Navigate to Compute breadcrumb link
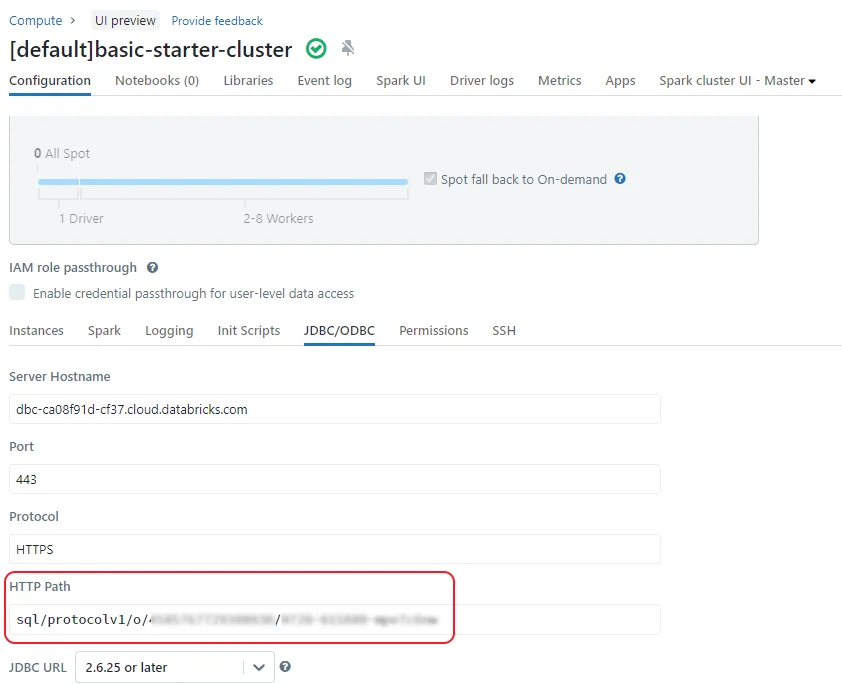Screen dimensions: 842x684 [35, 20]
